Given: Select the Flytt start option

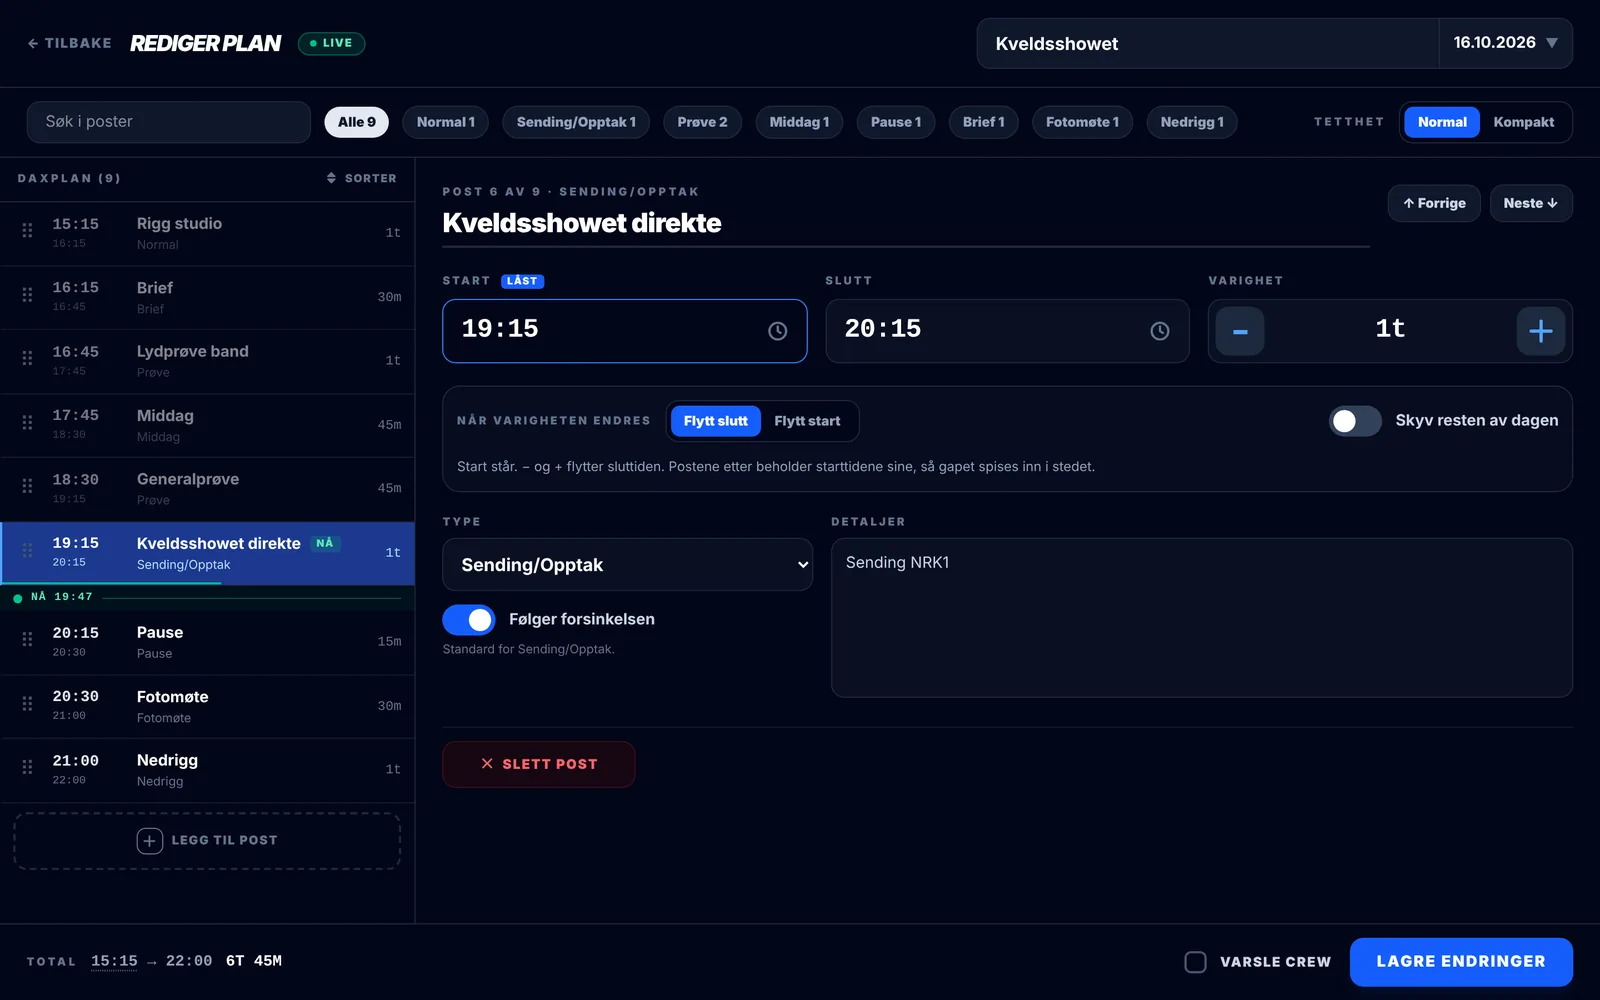Looking at the screenshot, I should pyautogui.click(x=807, y=421).
